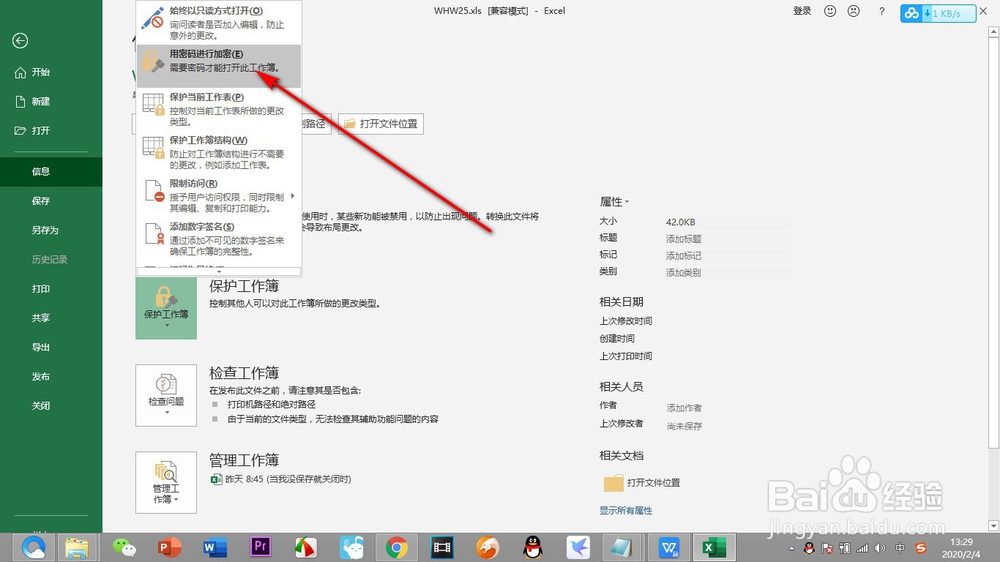1000x562 pixels.
Task: Click the 管理工作簿 dropdown button
Action: (166, 483)
